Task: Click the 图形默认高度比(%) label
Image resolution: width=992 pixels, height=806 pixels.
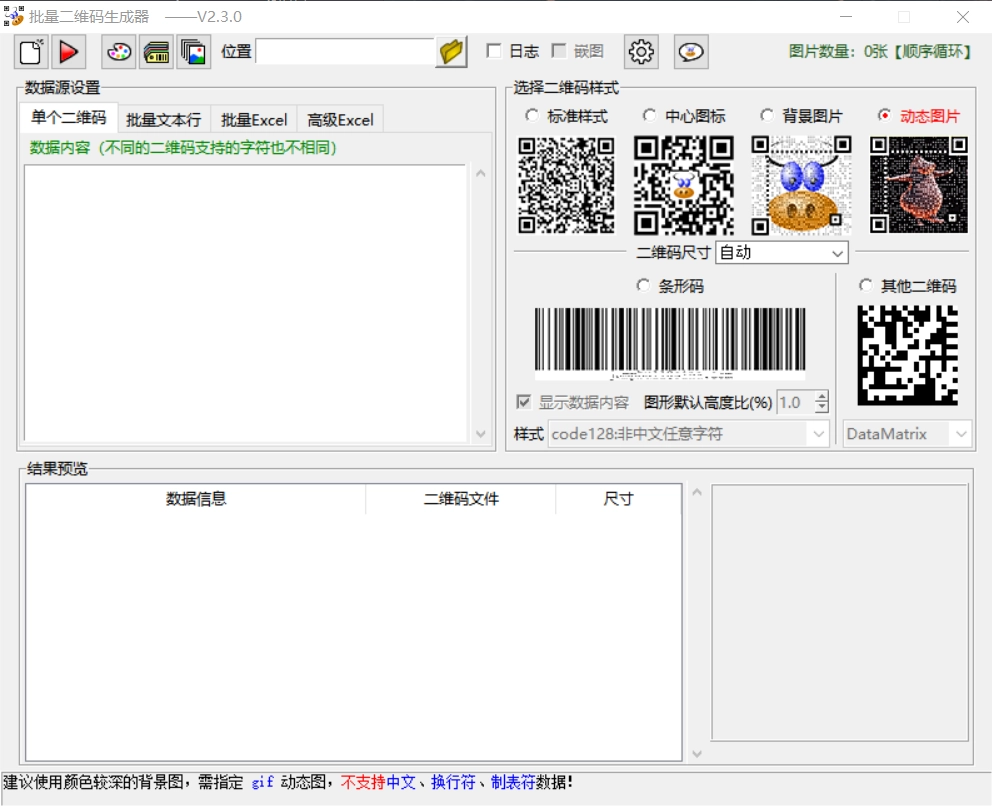Action: pos(708,402)
